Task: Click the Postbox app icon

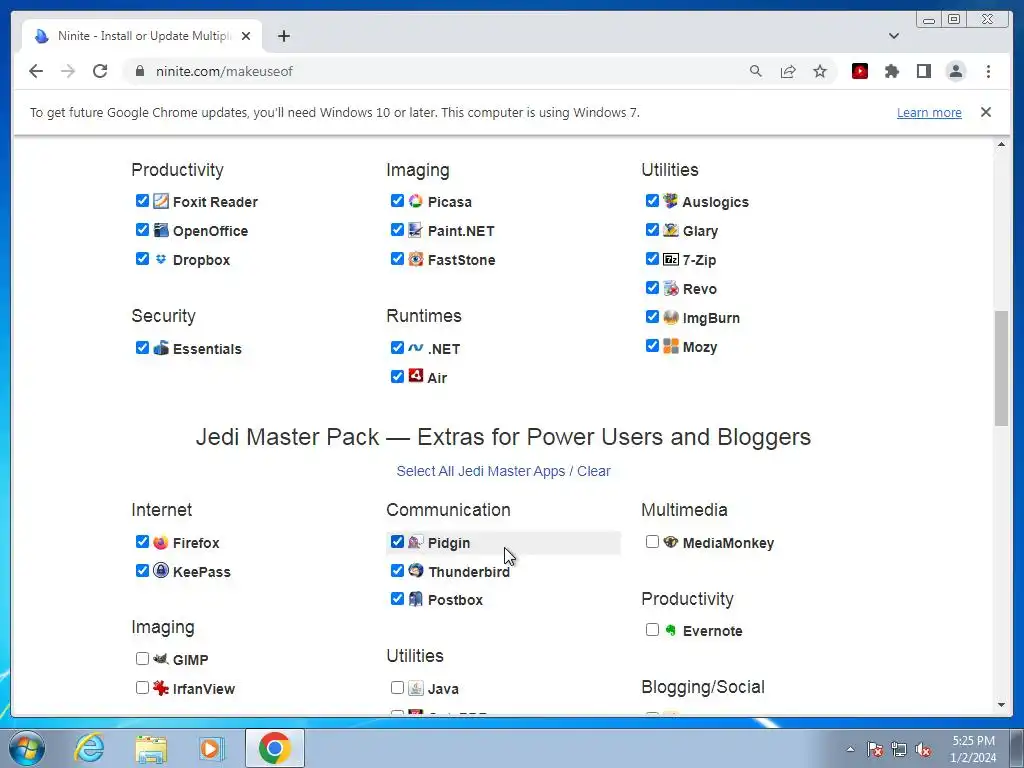Action: tap(415, 599)
